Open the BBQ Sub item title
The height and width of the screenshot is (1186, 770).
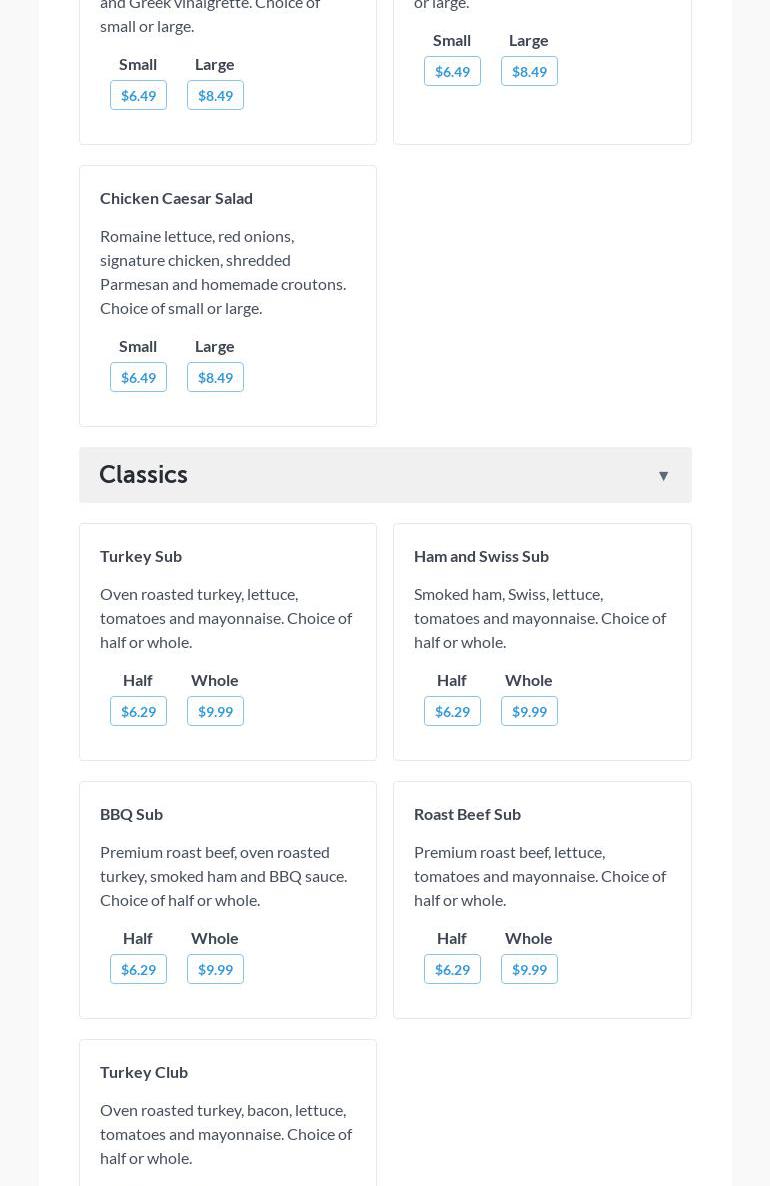pyautogui.click(x=131, y=814)
